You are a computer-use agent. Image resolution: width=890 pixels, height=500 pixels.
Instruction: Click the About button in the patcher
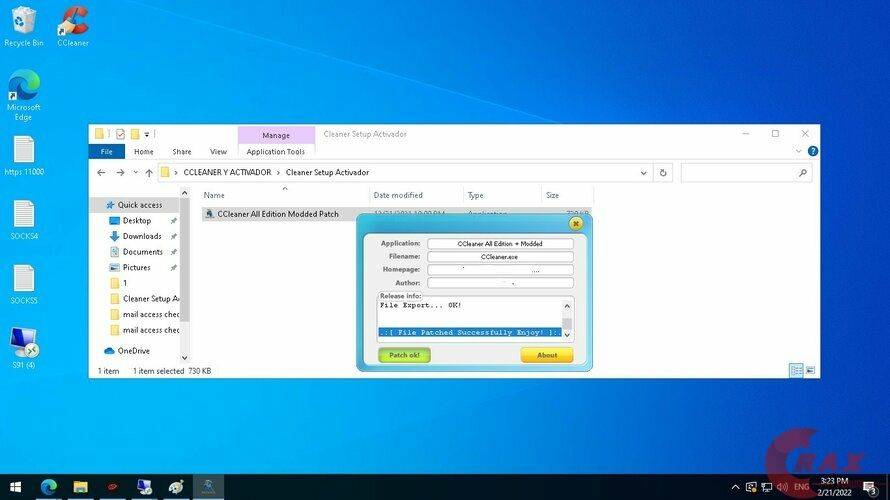pos(547,355)
